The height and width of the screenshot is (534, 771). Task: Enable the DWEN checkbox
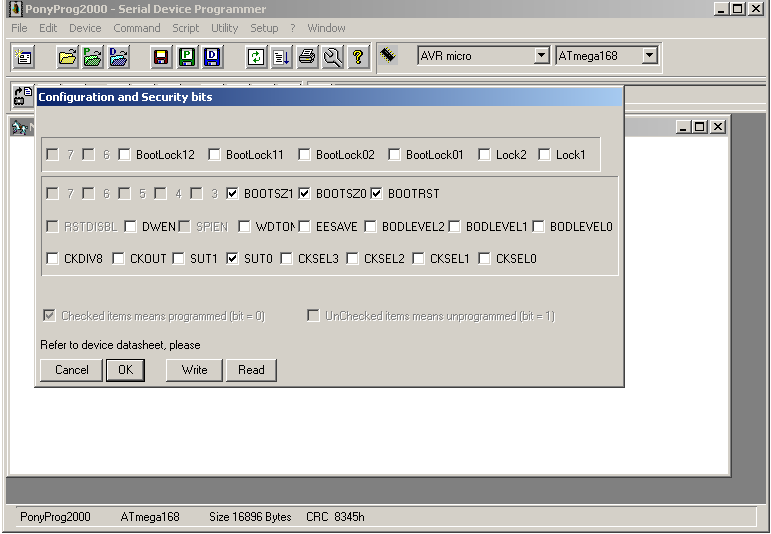click(130, 227)
